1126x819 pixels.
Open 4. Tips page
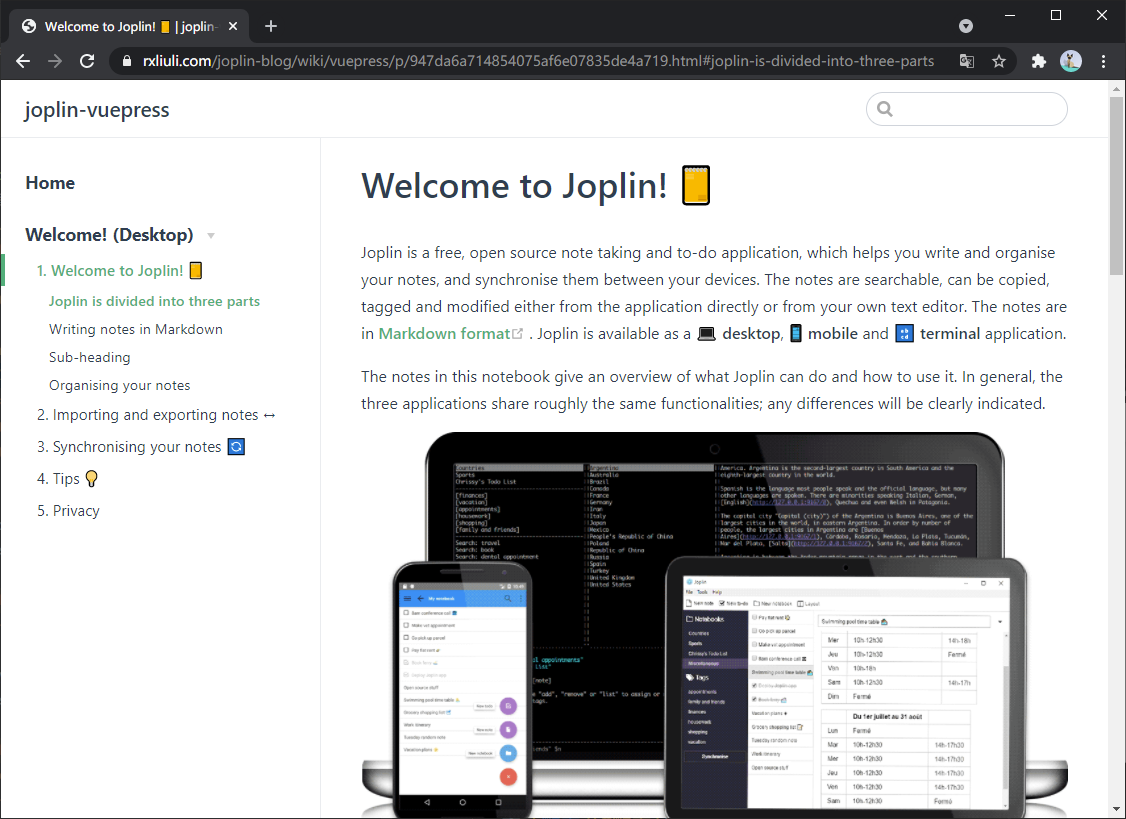pyautogui.click(x=67, y=478)
